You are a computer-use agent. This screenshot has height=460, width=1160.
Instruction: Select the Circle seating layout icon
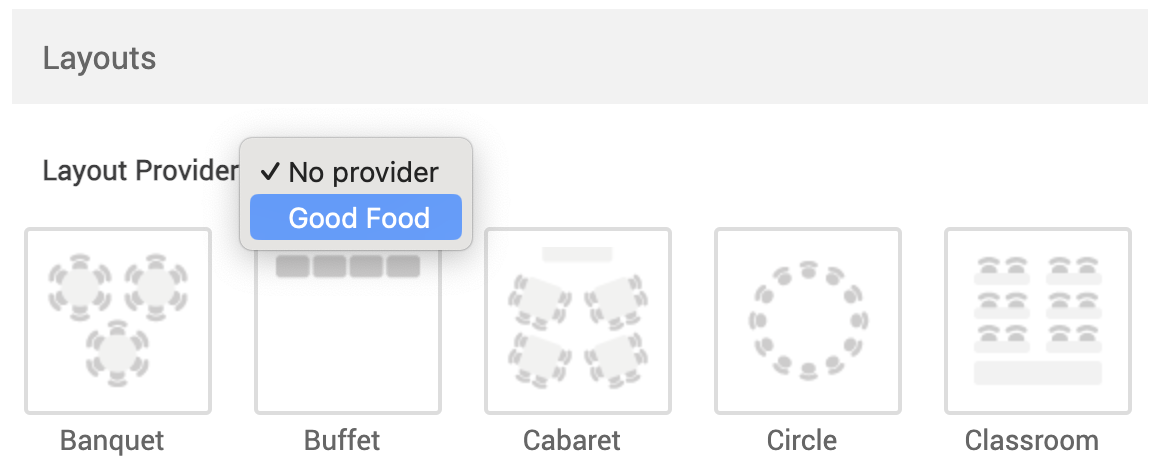click(808, 320)
